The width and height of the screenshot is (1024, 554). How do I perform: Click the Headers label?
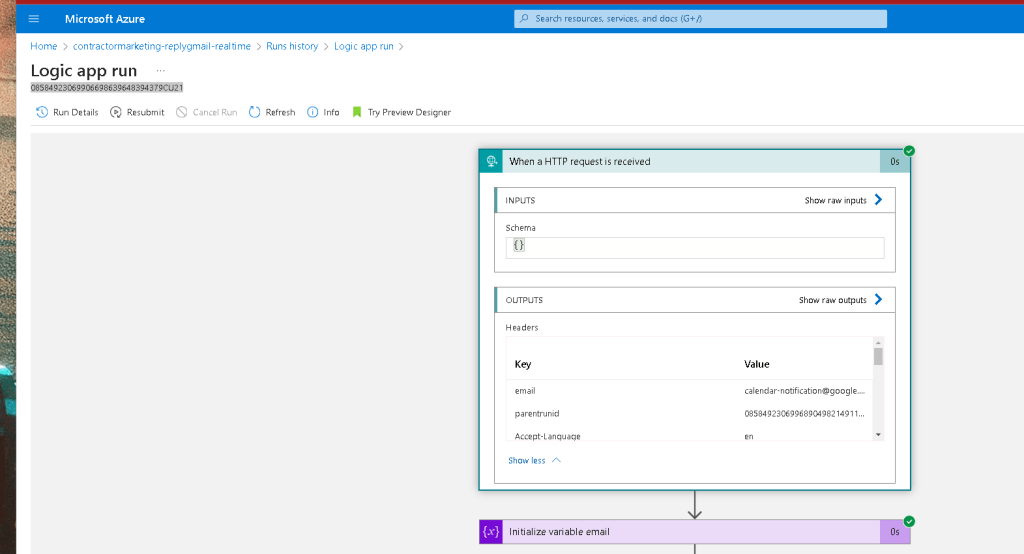522,327
